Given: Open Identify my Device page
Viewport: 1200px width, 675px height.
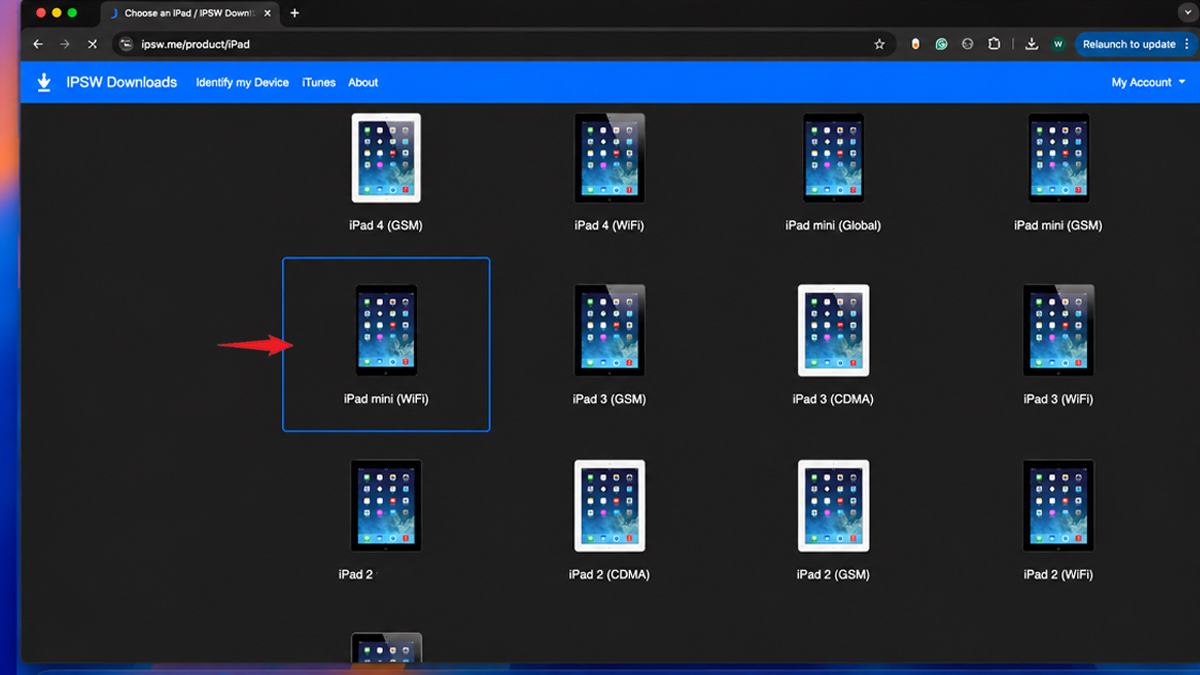Looking at the screenshot, I should tap(242, 82).
